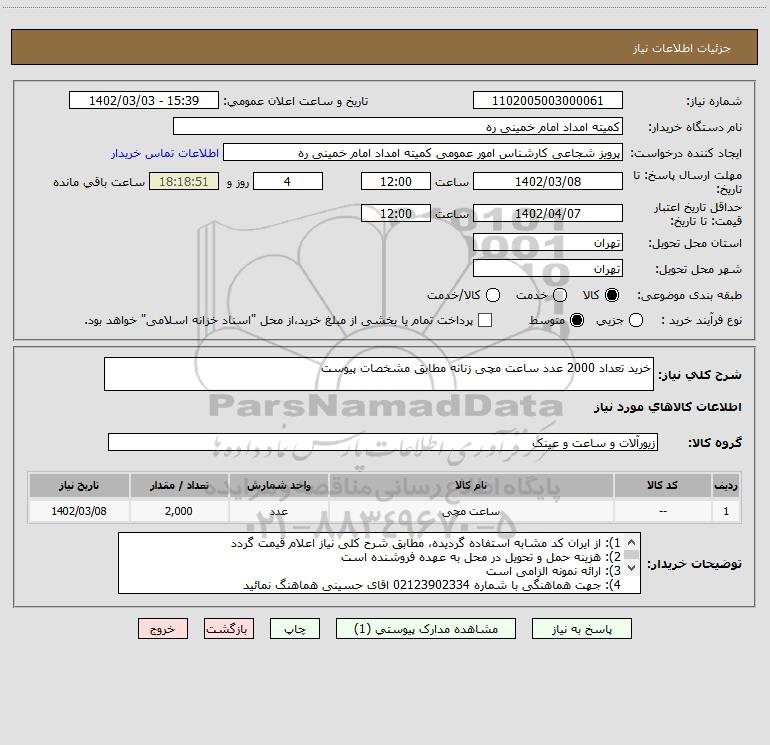Click the price validity date 1402/04/07 field
The height and width of the screenshot is (745, 770).
[x=548, y=213]
